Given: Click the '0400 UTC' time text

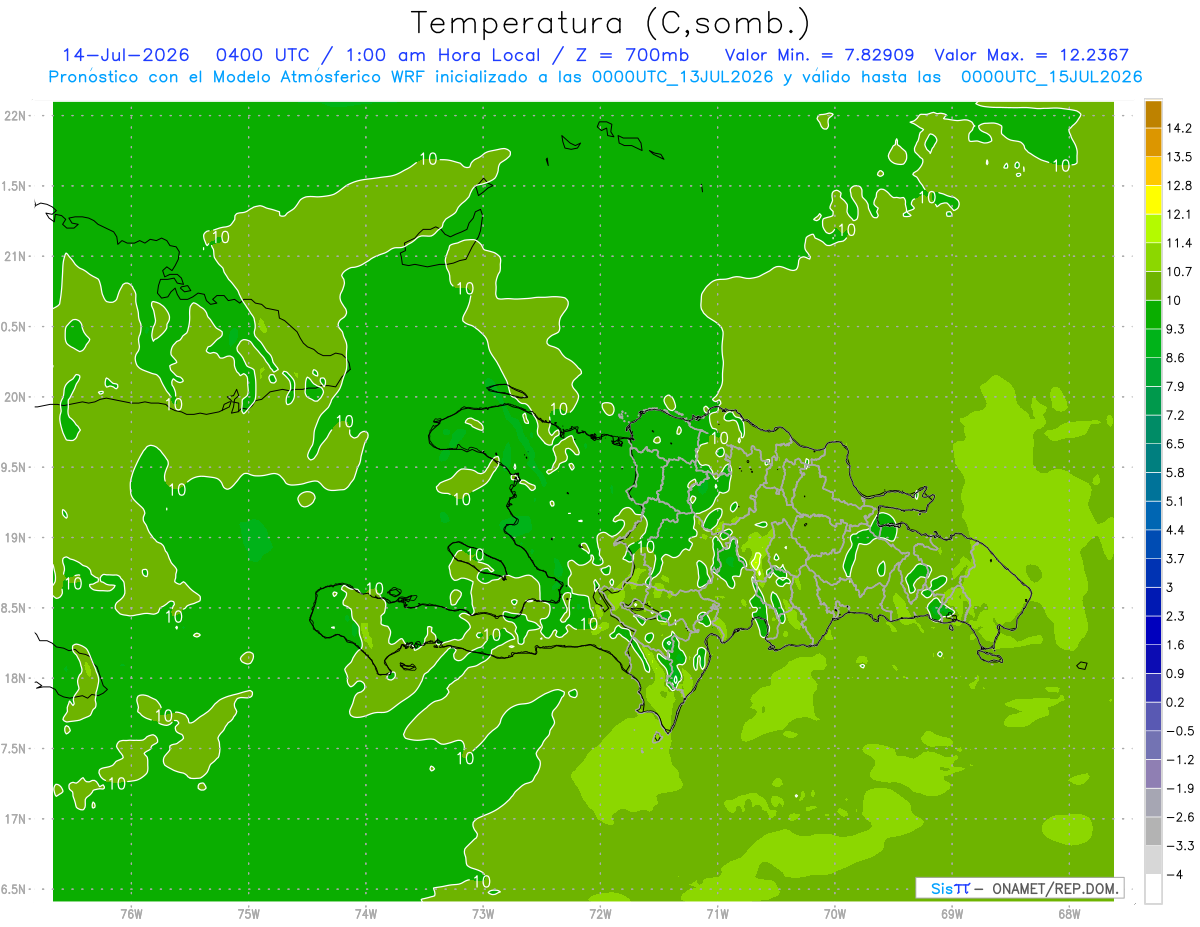Looking at the screenshot, I should pyautogui.click(x=261, y=55).
